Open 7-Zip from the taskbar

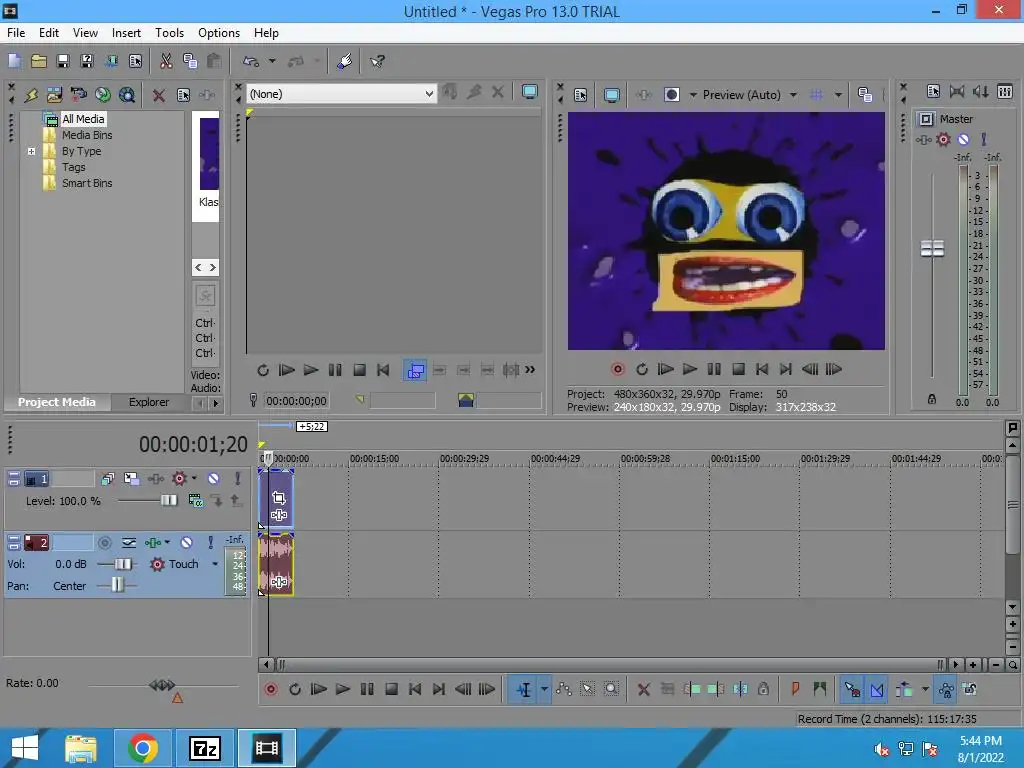tap(204, 748)
